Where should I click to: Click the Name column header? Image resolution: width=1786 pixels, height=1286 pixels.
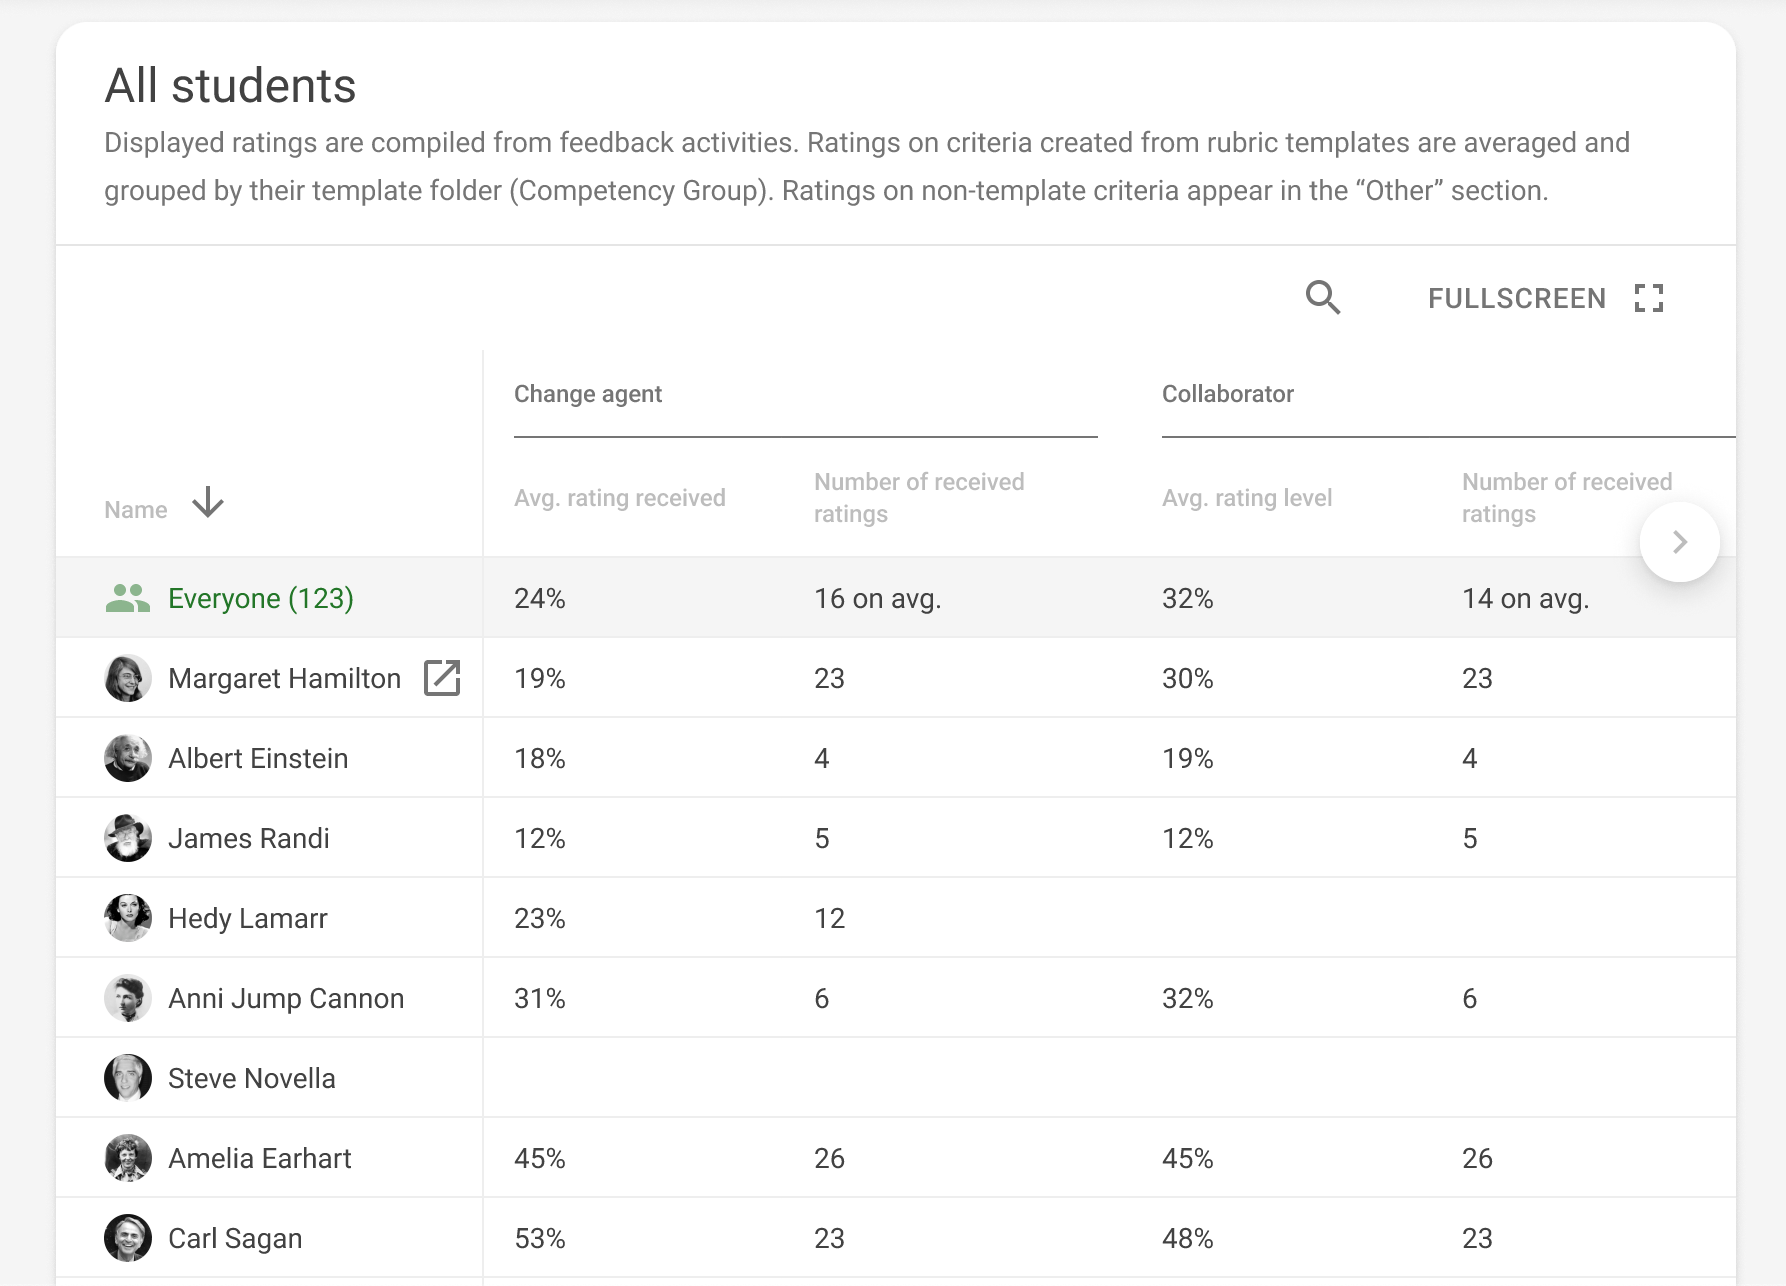(x=136, y=510)
